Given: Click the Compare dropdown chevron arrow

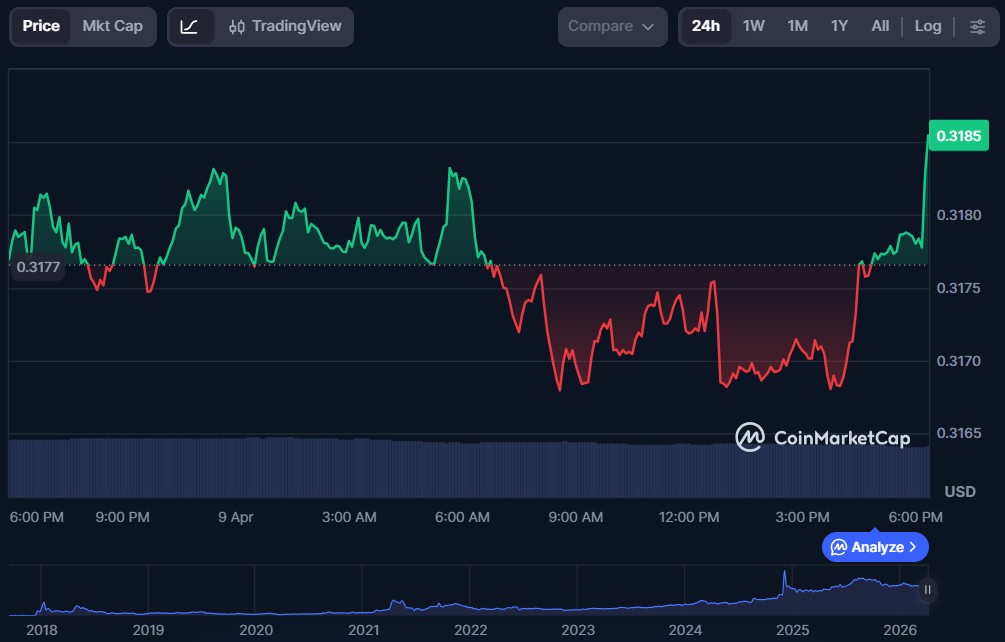Looking at the screenshot, I should [648, 27].
